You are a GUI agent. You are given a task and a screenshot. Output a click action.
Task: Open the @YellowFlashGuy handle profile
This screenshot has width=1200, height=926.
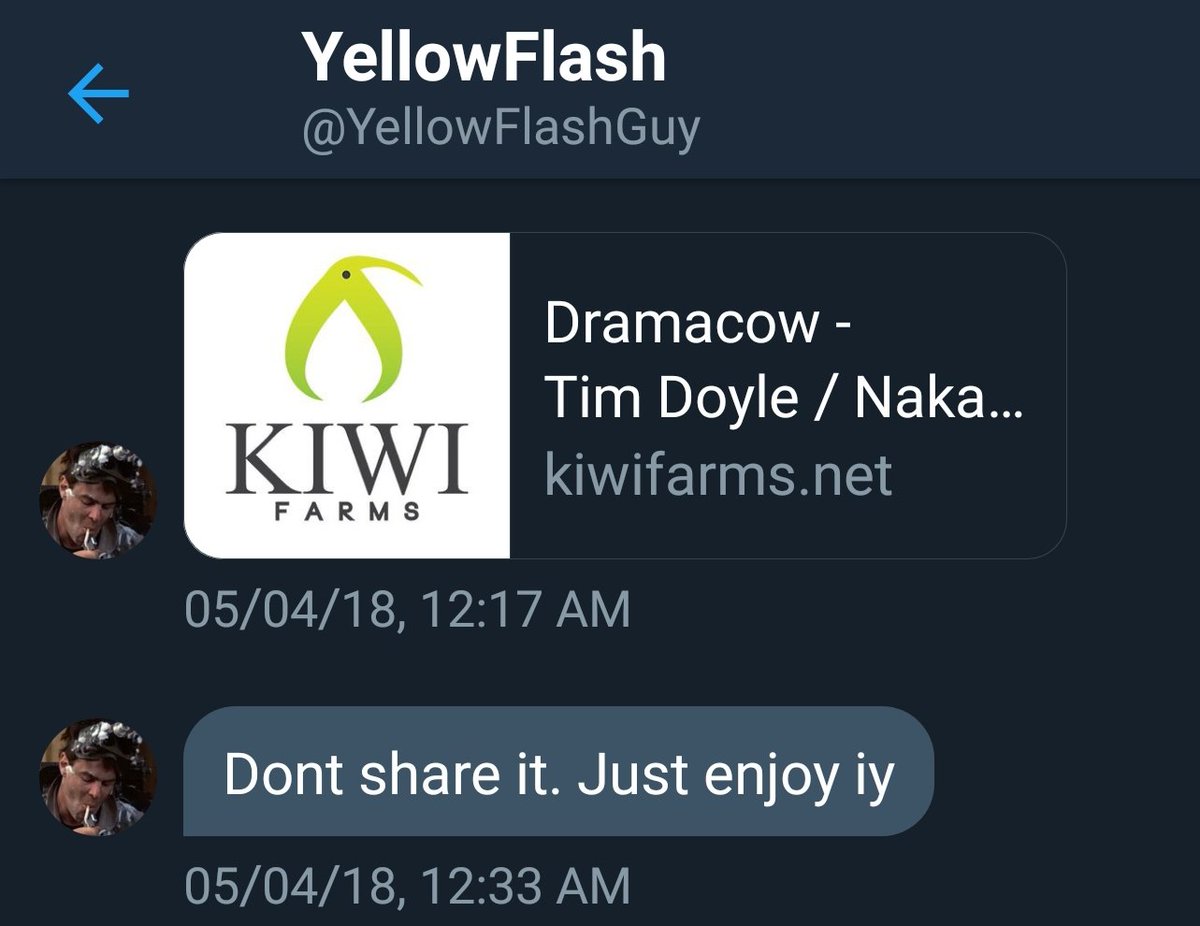pos(501,128)
